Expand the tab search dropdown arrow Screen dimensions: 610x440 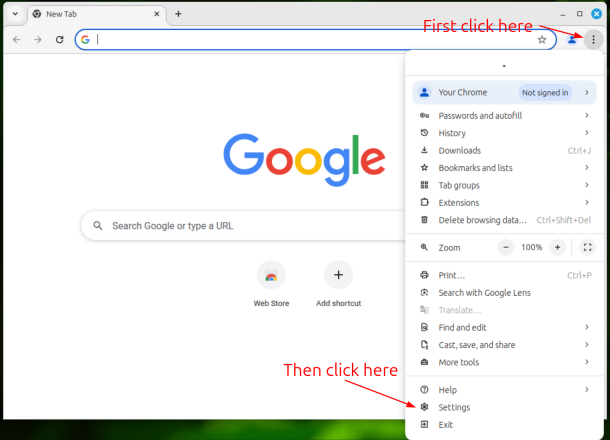pyautogui.click(x=15, y=14)
